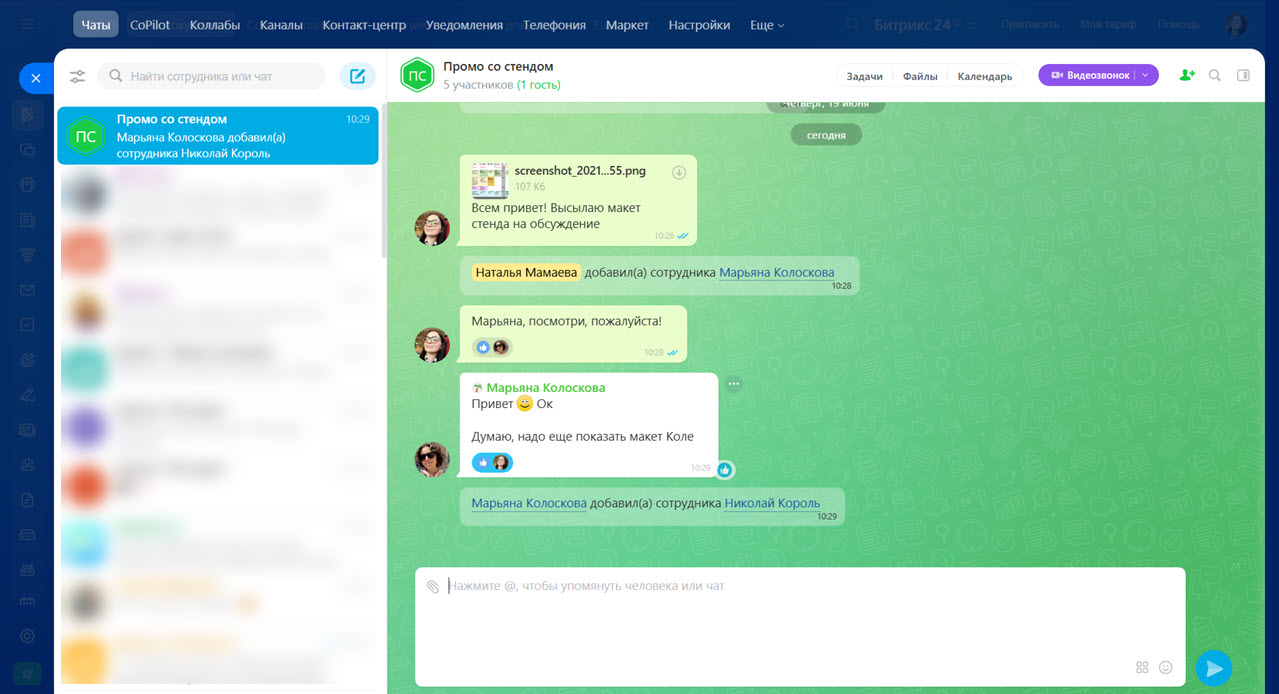Open the left sidebar chat bubbles icon
1279x694 pixels.
pyautogui.click(x=28, y=150)
